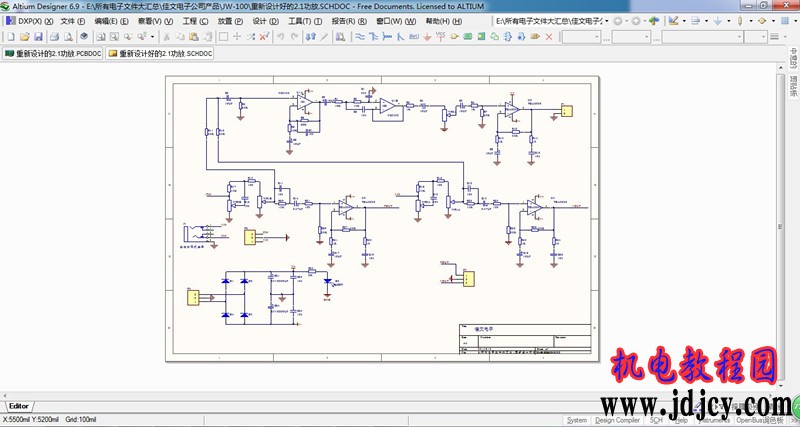Open the 文件 (F) menu
The height and width of the screenshot is (427, 800).
72,21
